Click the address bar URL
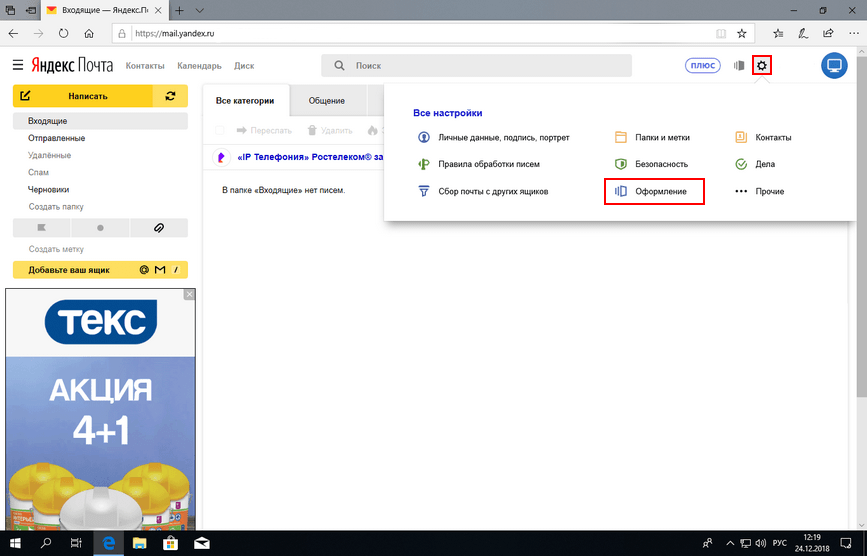 point(175,33)
